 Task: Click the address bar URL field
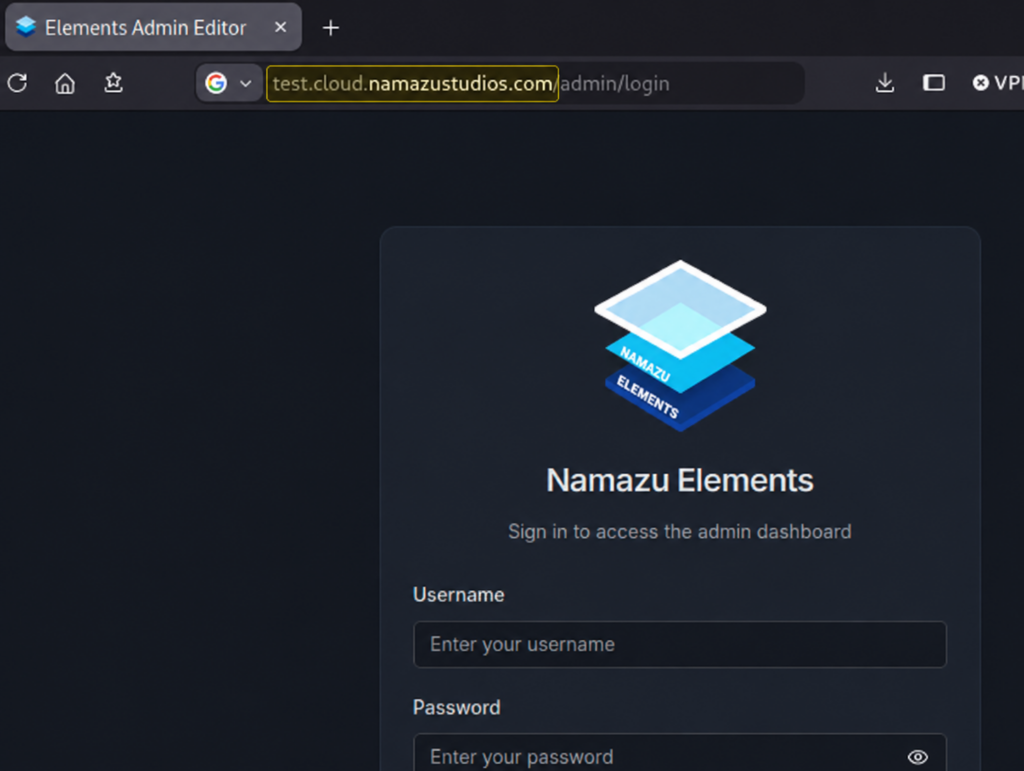(534, 84)
